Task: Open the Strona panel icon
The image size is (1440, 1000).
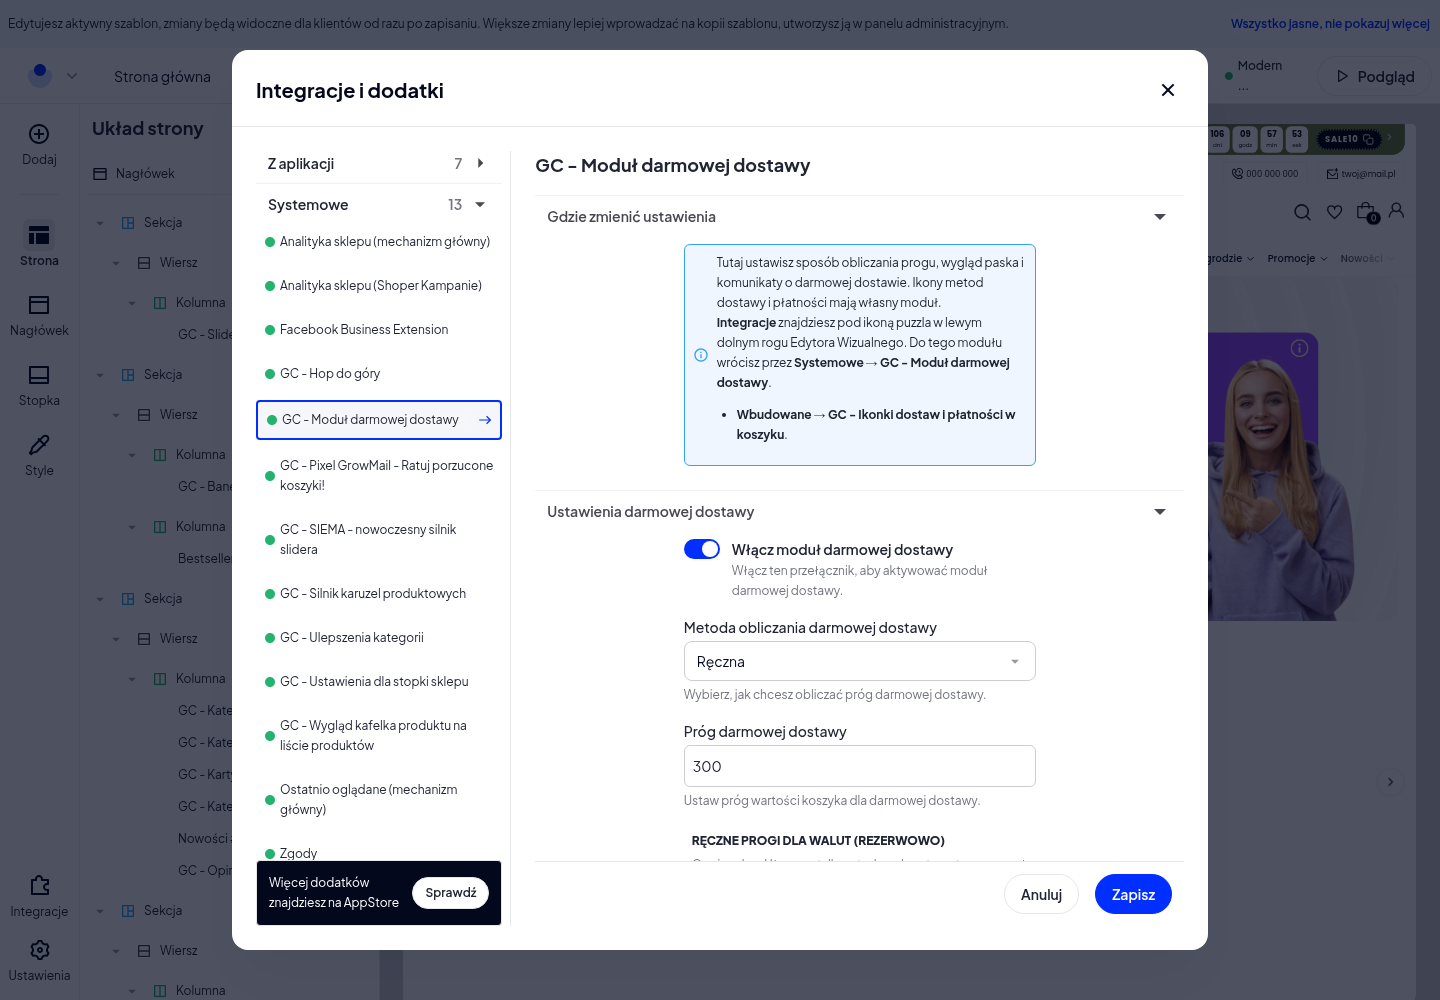Action: [39, 235]
